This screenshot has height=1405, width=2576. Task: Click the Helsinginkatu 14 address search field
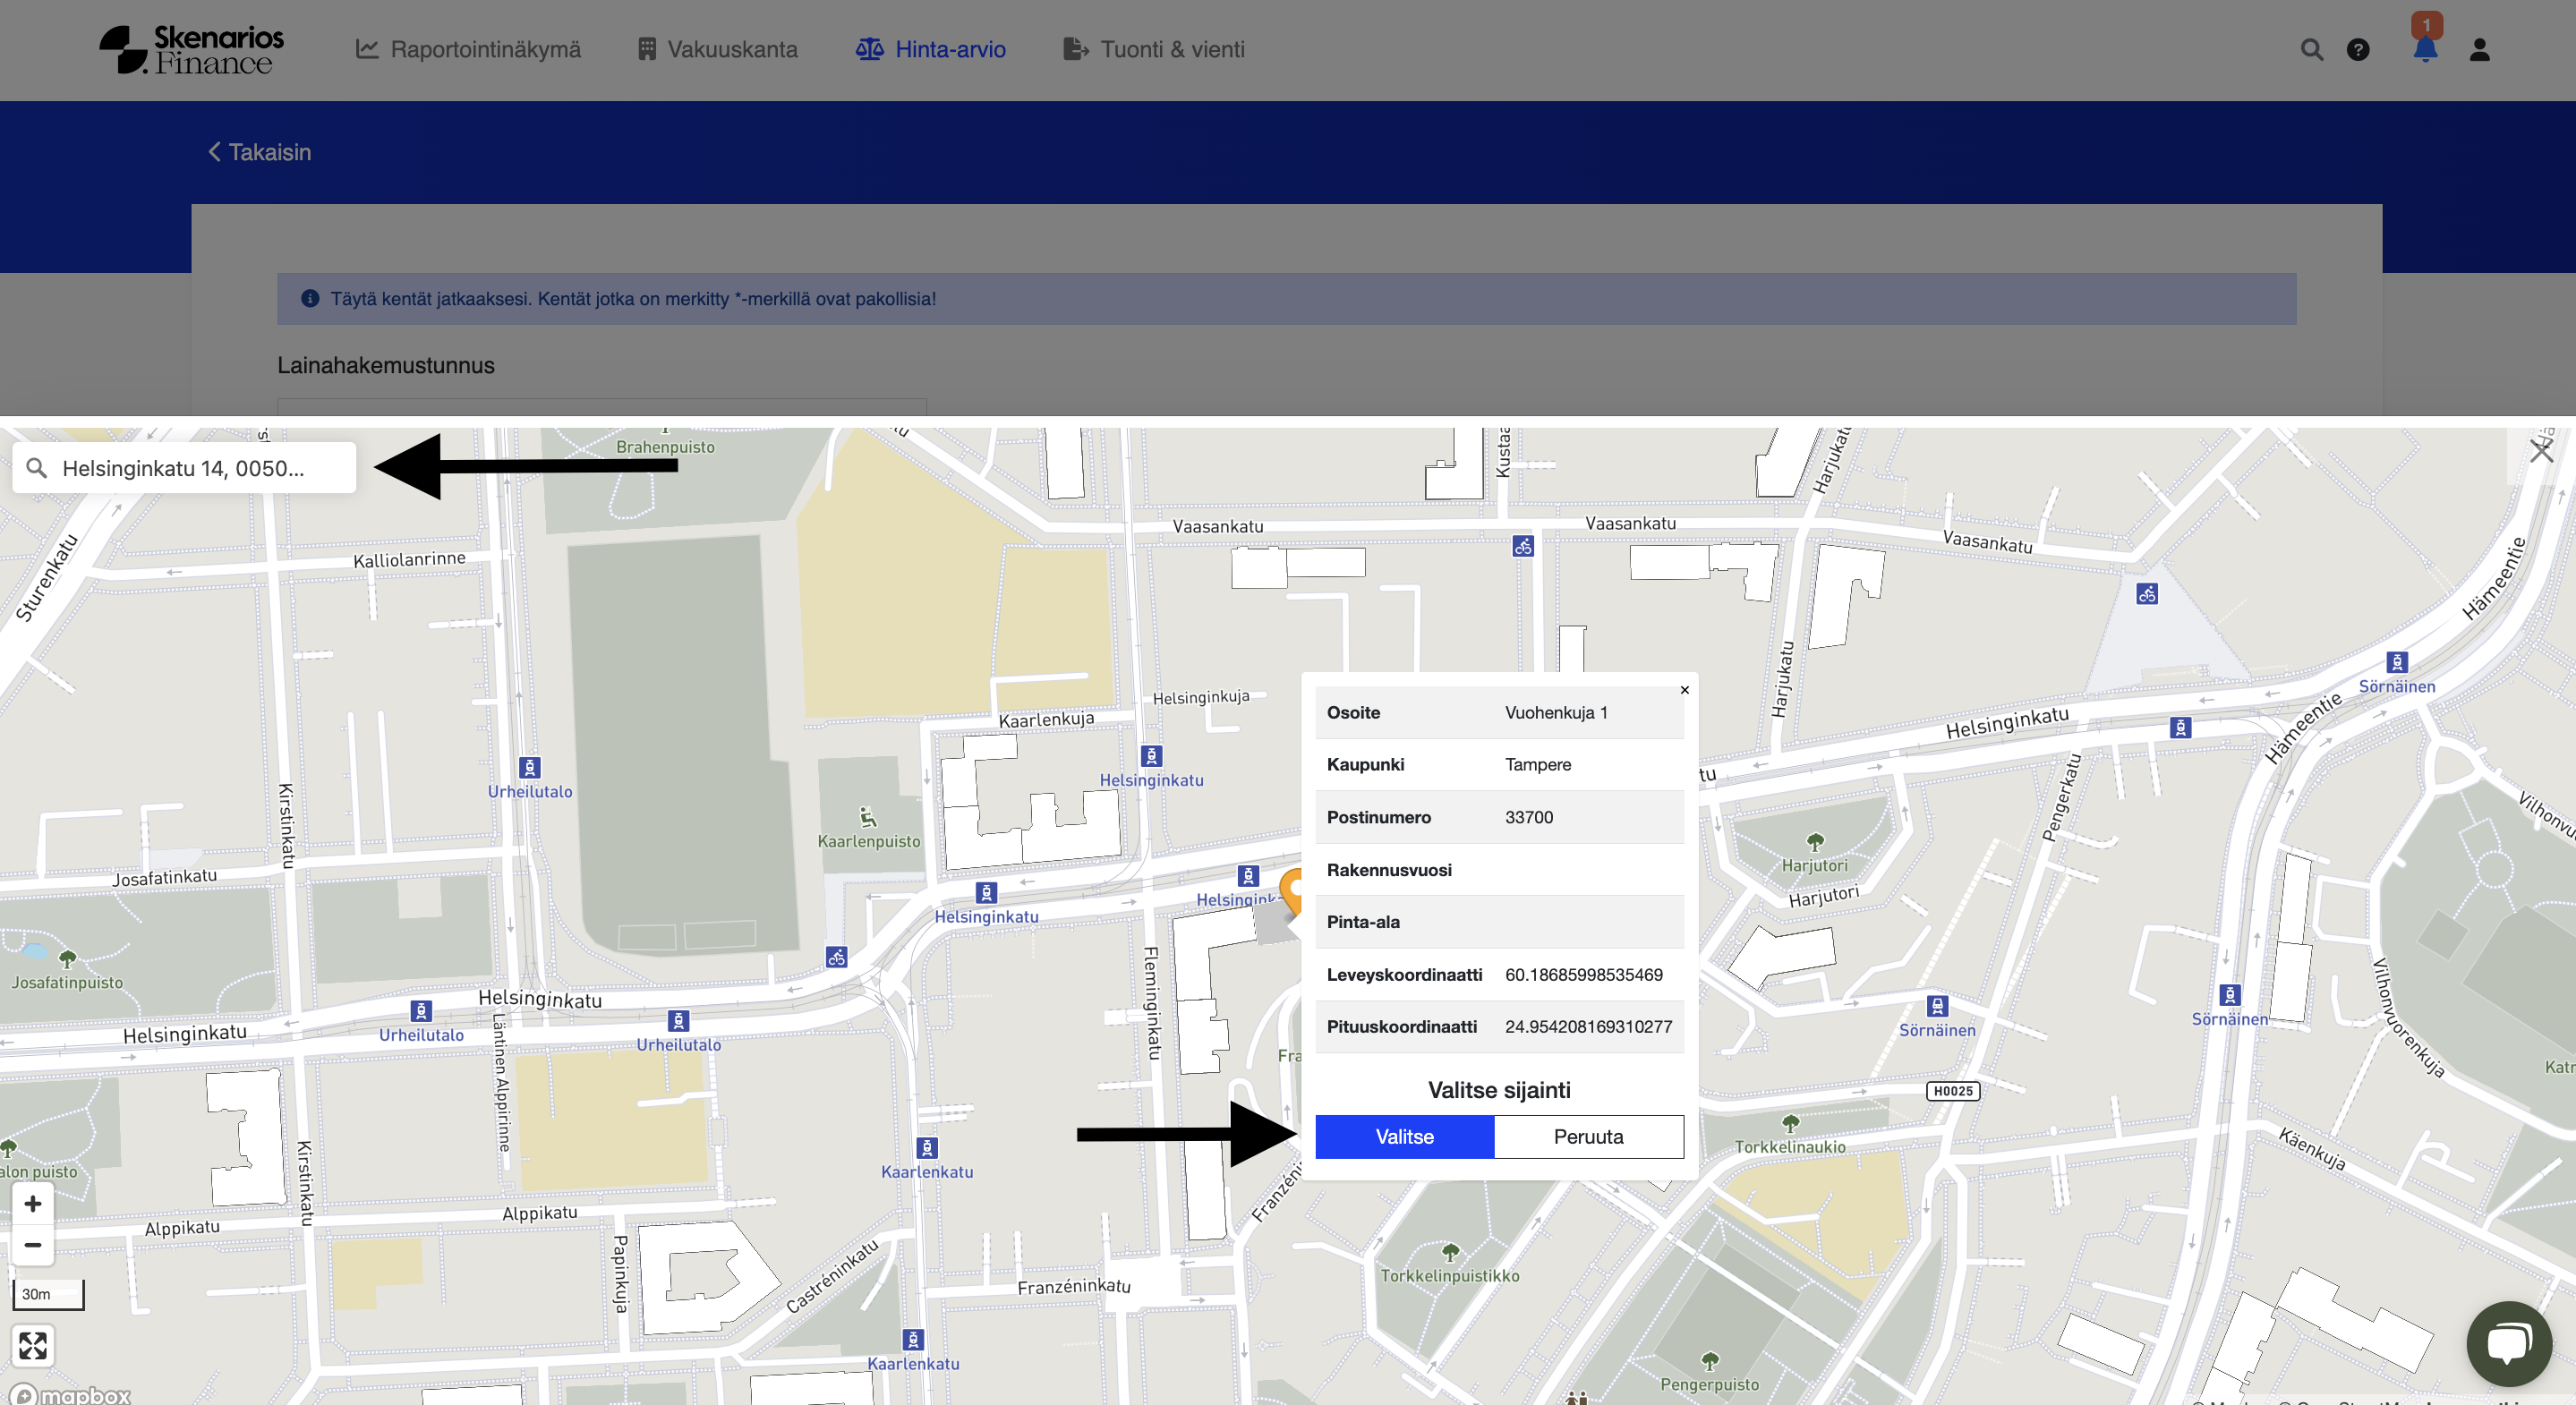click(184, 468)
